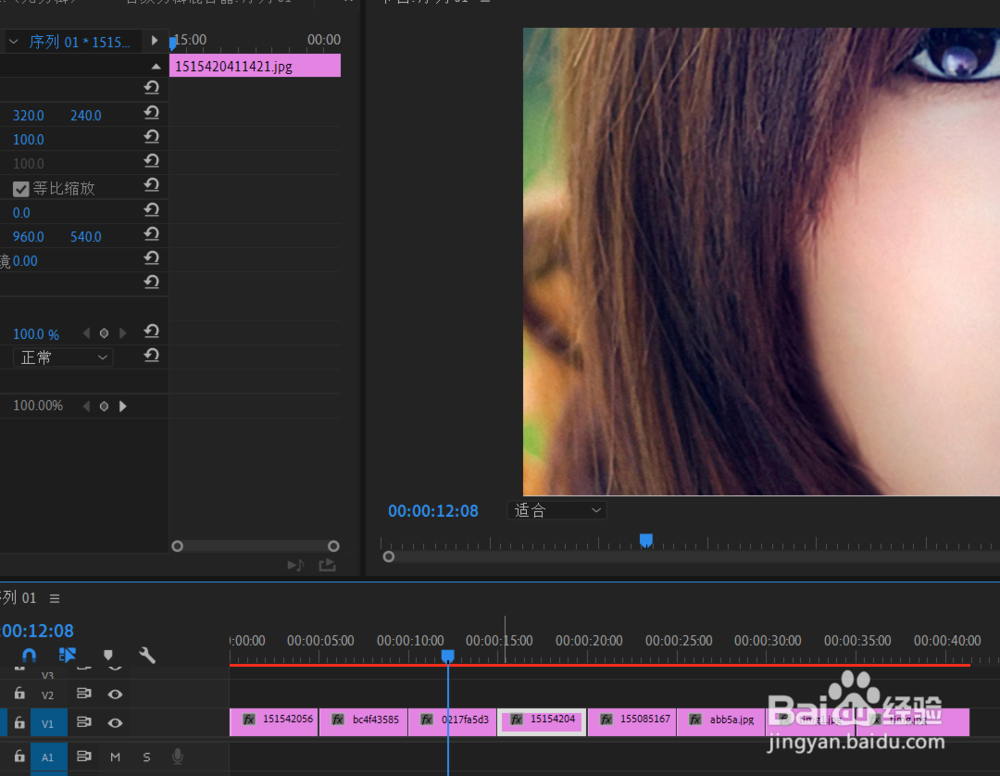Reset the opacity 100.0 % row
This screenshot has height=776, width=1000.
[x=151, y=332]
